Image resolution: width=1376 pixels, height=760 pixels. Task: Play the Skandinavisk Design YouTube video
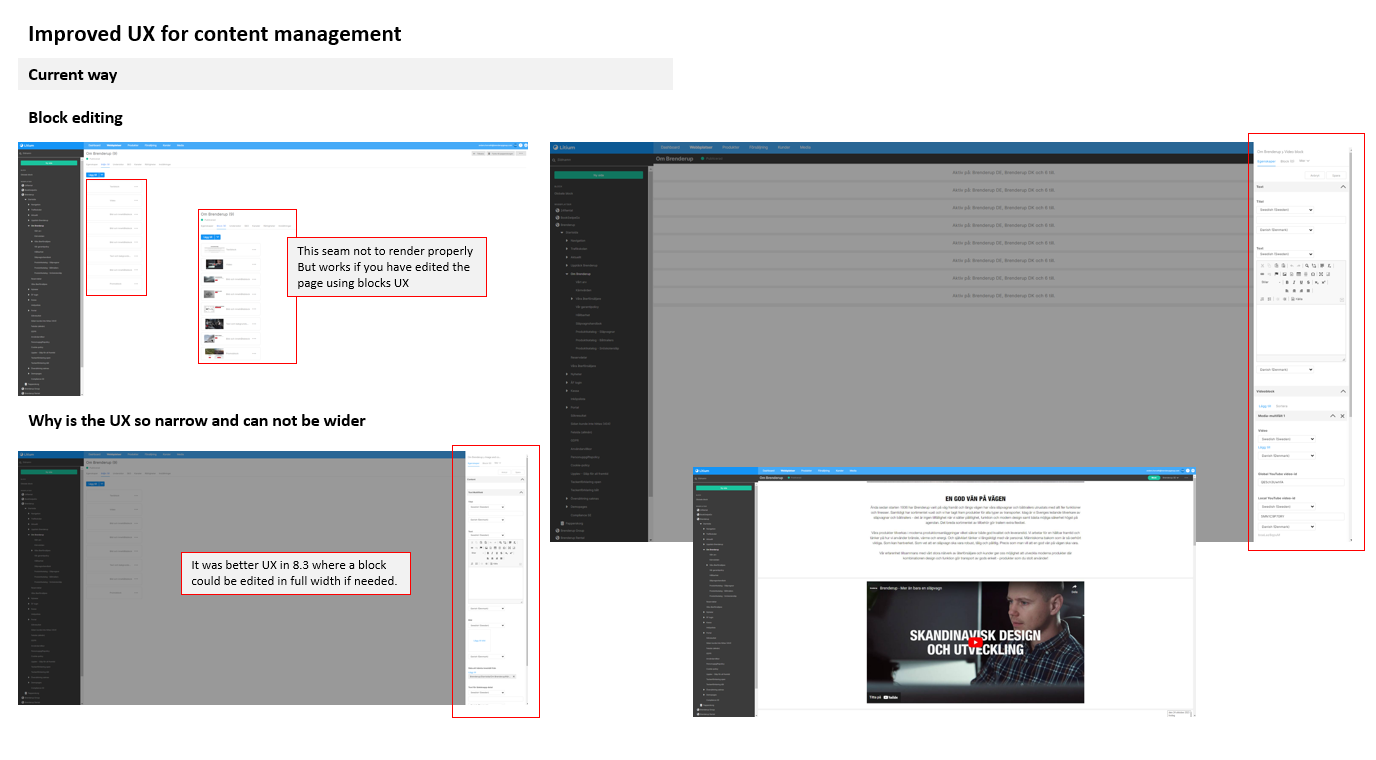[x=974, y=641]
